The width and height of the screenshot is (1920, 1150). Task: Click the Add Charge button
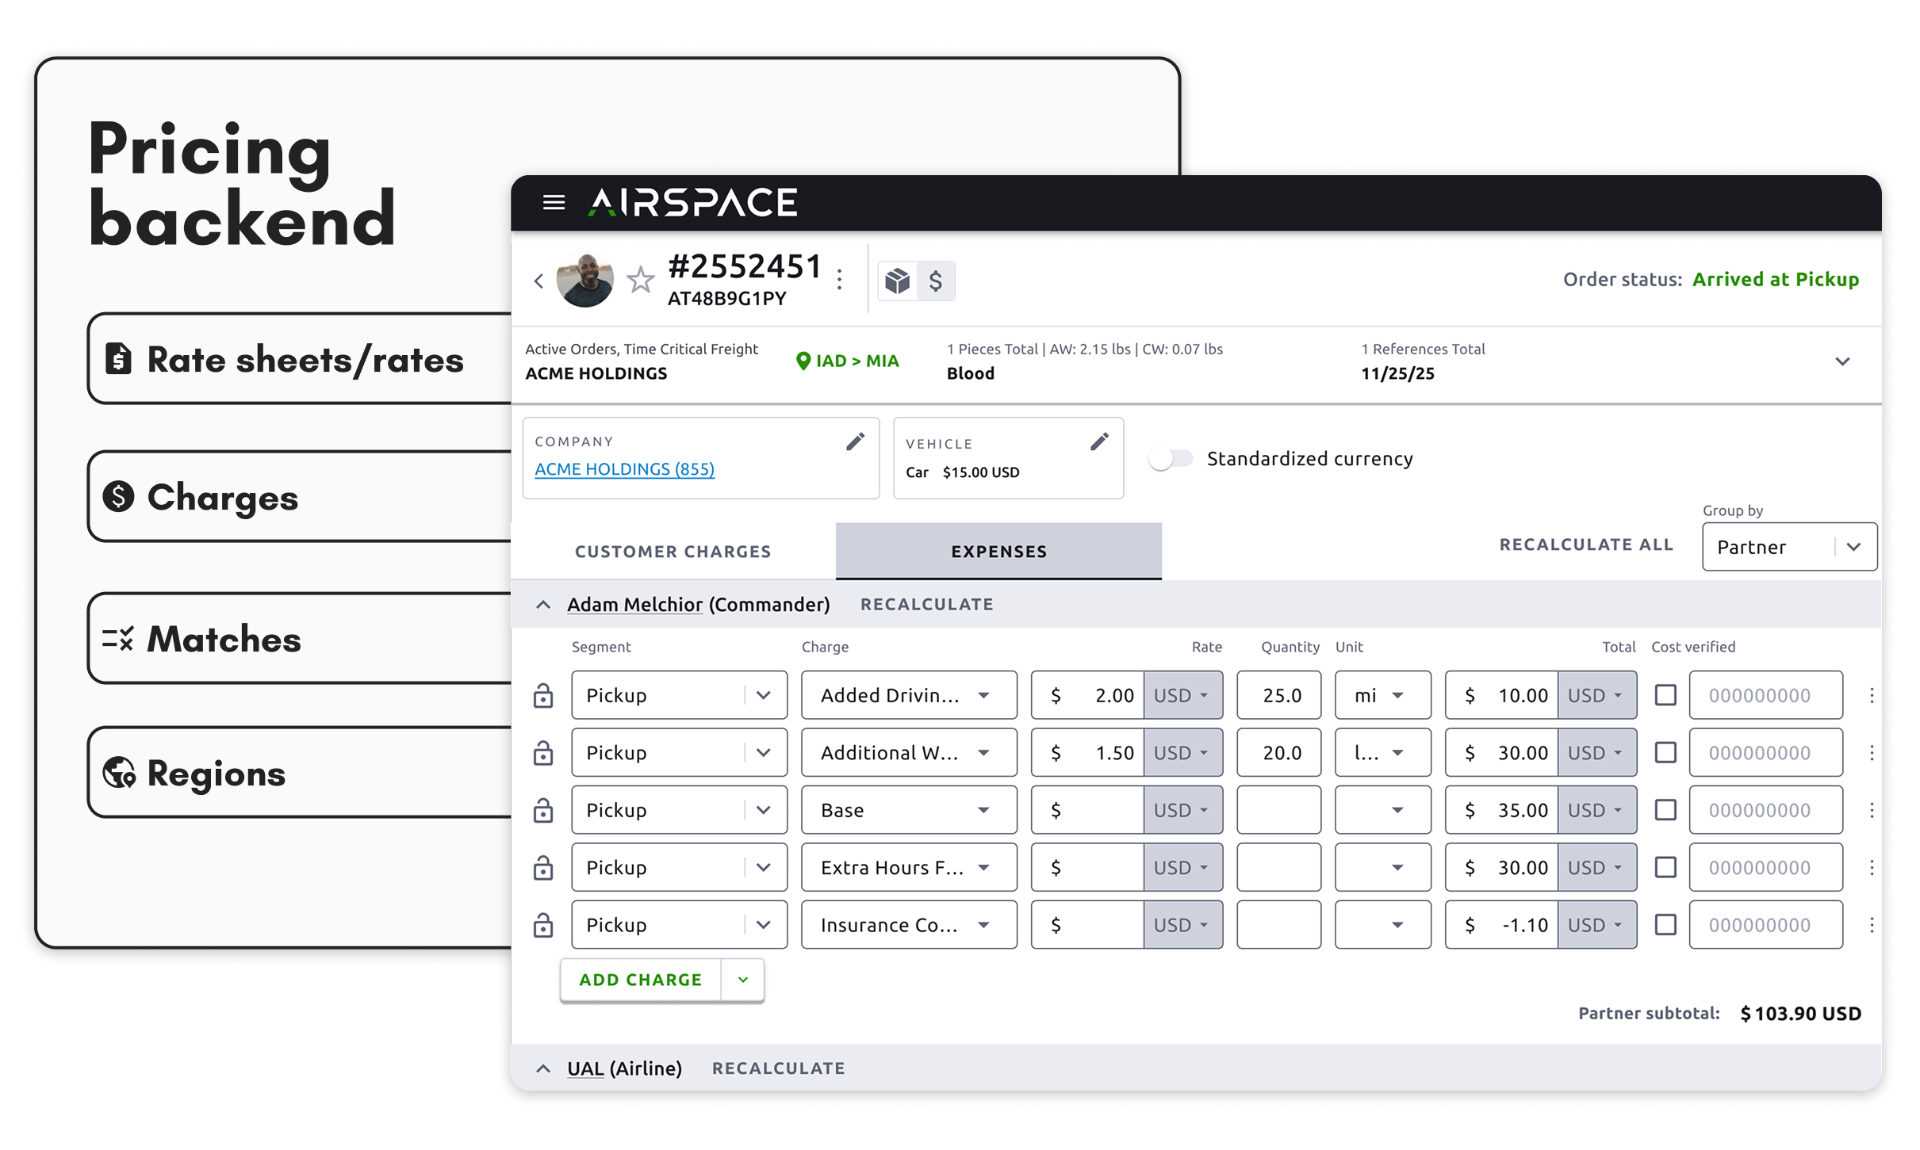point(641,980)
